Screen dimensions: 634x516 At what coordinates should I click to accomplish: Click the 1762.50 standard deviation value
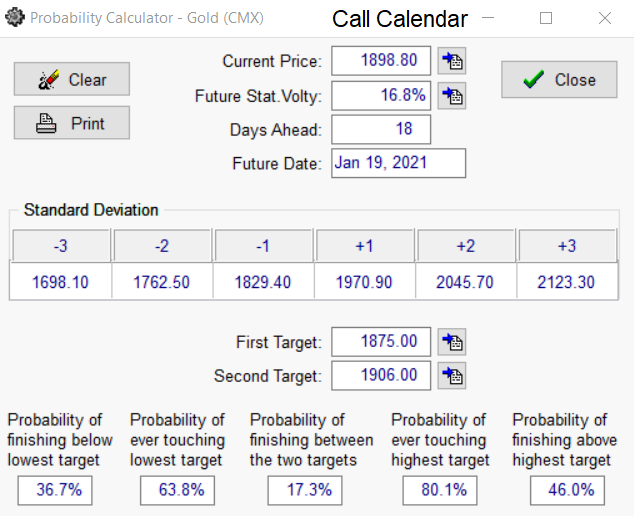tap(162, 282)
